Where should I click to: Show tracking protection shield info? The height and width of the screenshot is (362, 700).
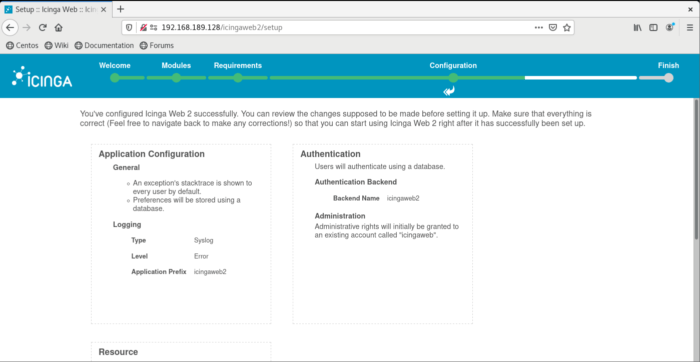[x=129, y=28]
